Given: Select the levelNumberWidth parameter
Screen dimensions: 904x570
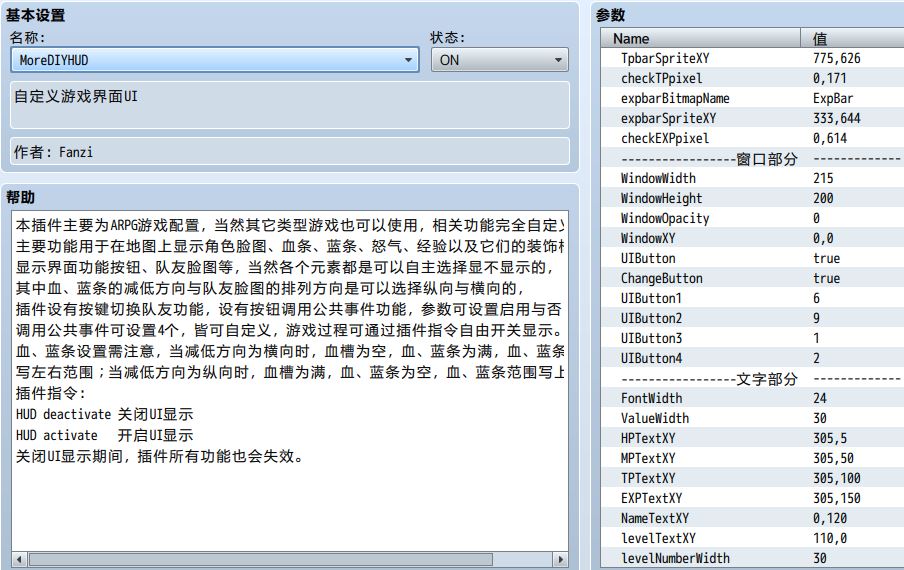Looking at the screenshot, I should click(x=675, y=558).
